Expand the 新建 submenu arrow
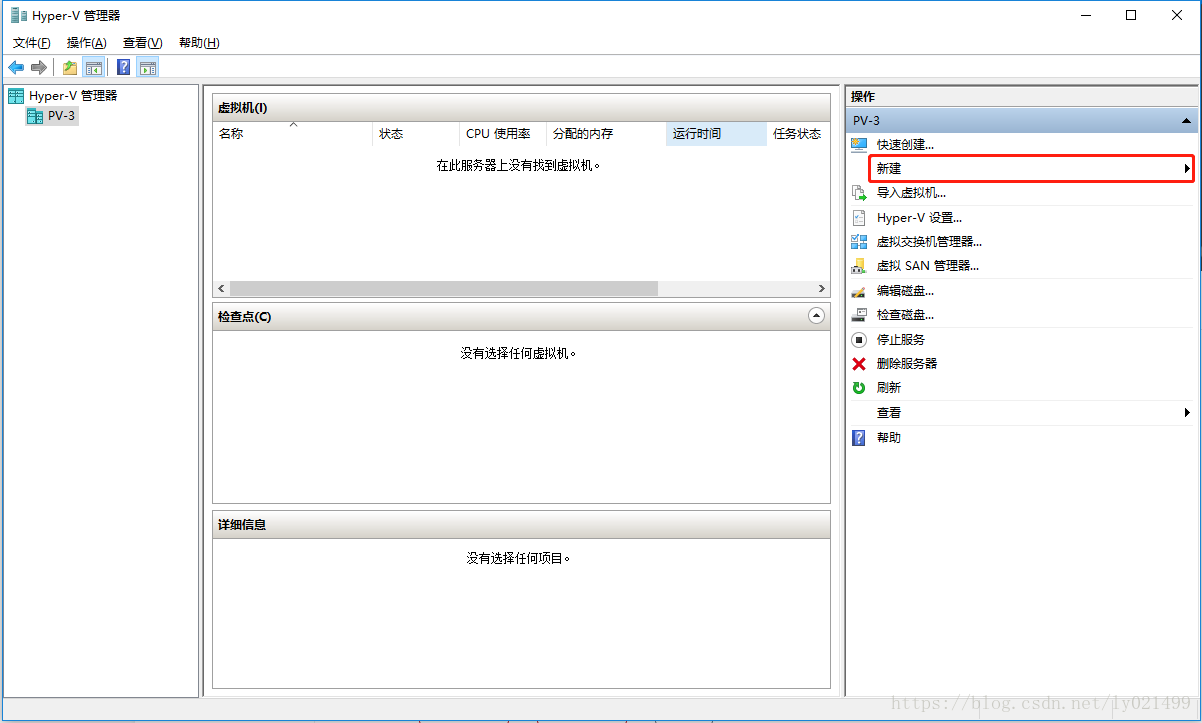Viewport: 1202px width, 723px height. pos(1187,169)
